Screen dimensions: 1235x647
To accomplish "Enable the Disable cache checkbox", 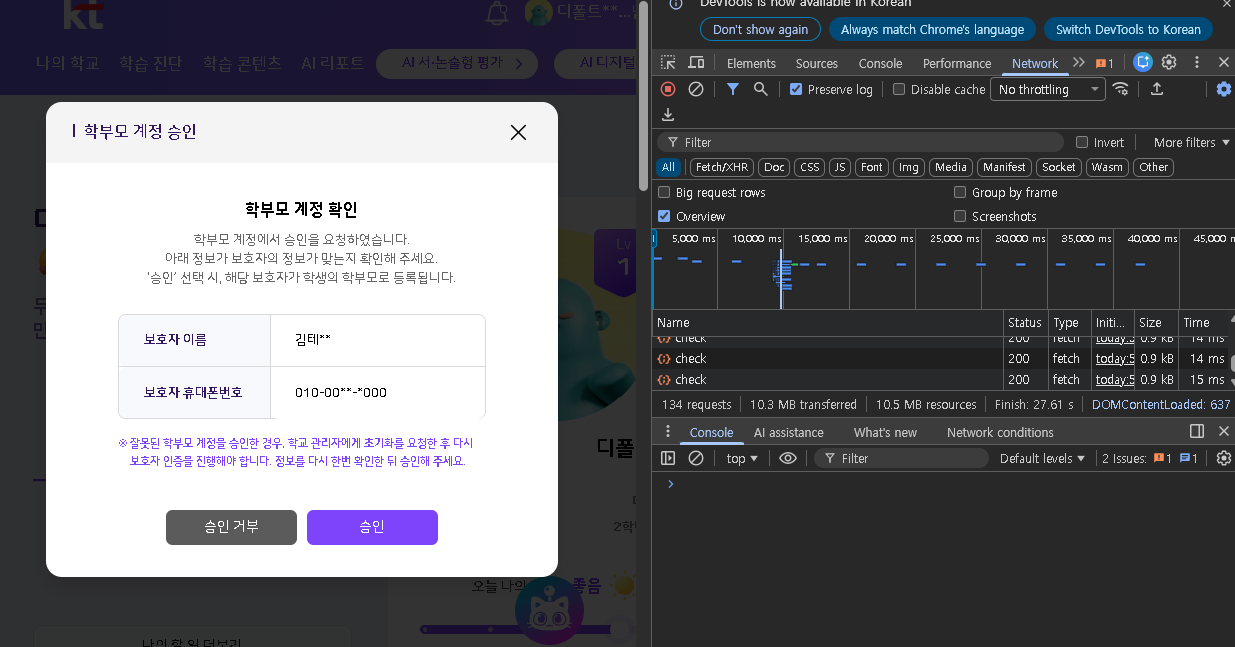I will (x=899, y=89).
